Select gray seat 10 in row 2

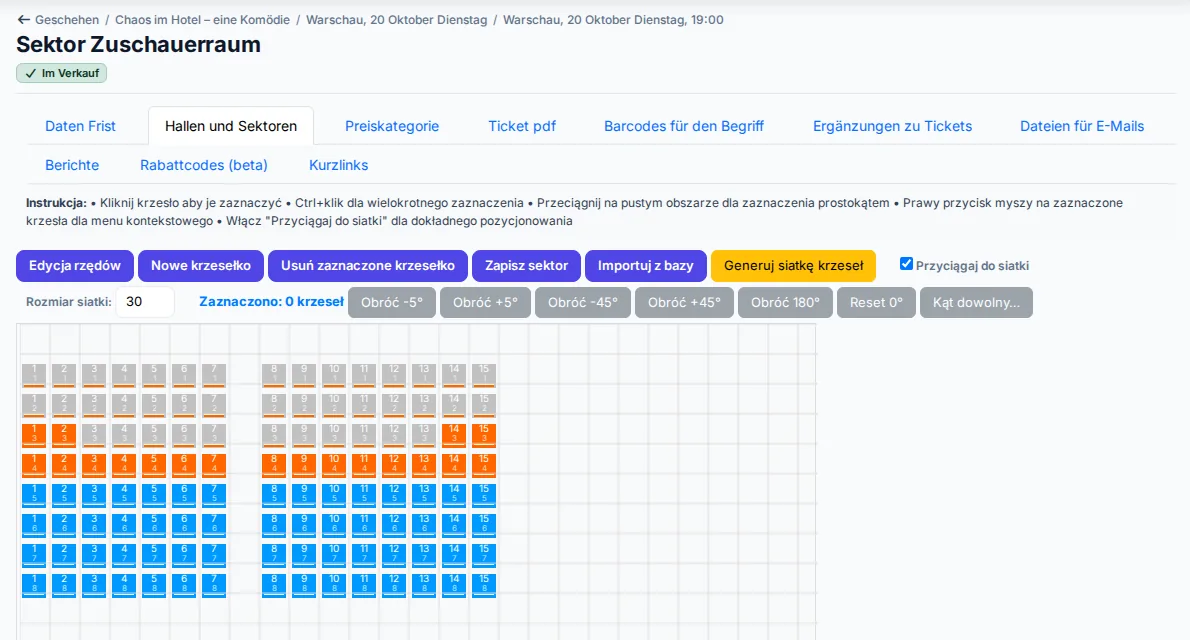tap(334, 405)
